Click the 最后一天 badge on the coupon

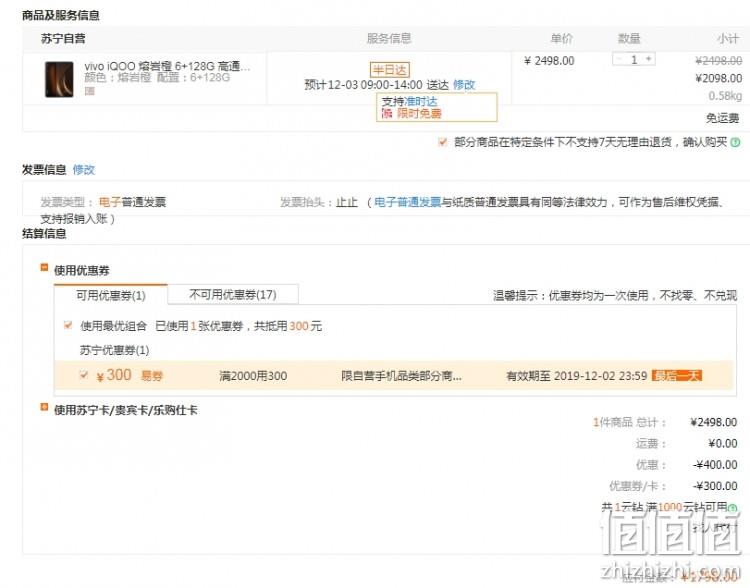pos(677,376)
